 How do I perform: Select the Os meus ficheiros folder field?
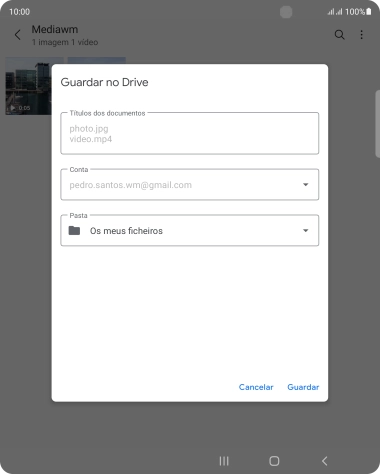point(190,230)
